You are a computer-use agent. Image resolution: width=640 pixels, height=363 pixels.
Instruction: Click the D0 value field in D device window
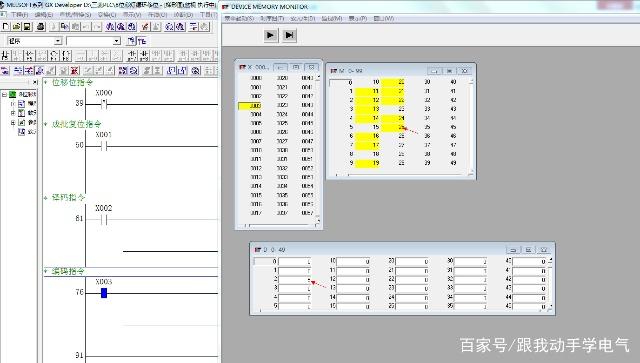coord(294,261)
